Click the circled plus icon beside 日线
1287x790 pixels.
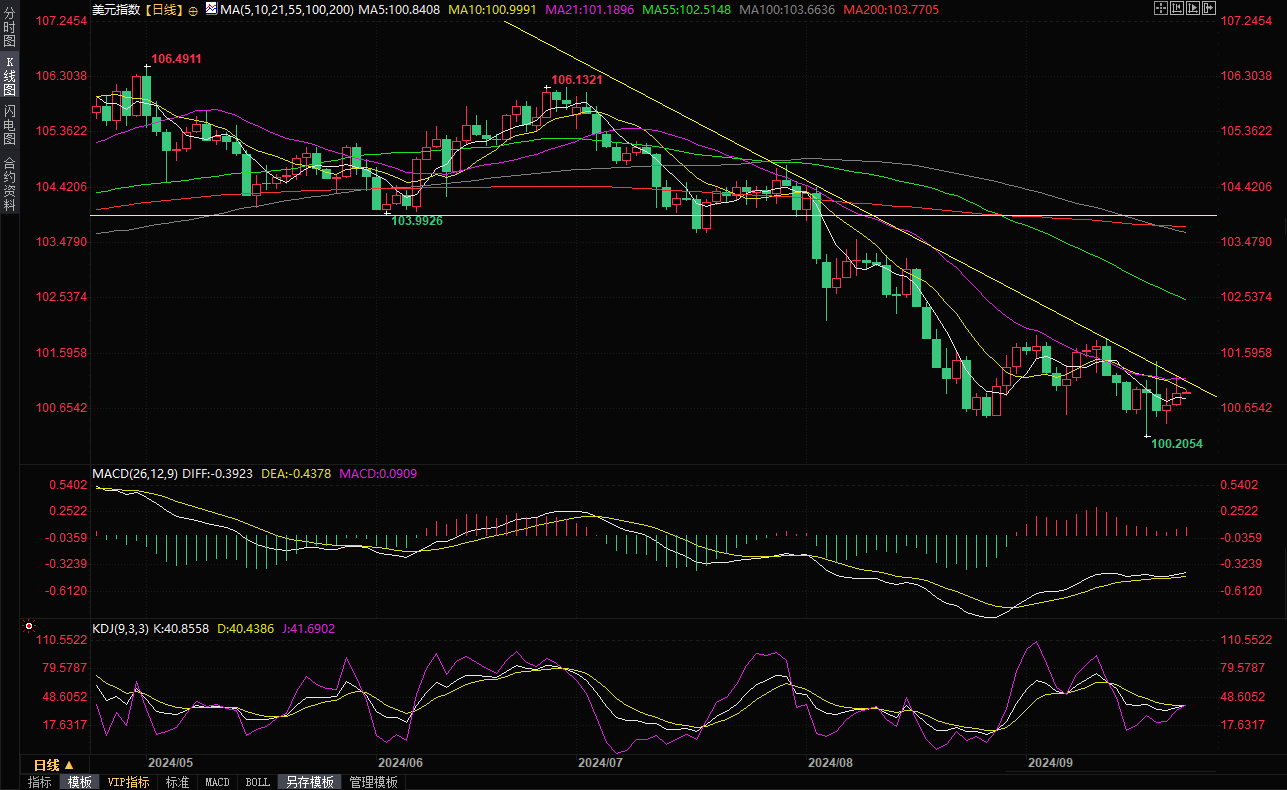pos(193,11)
